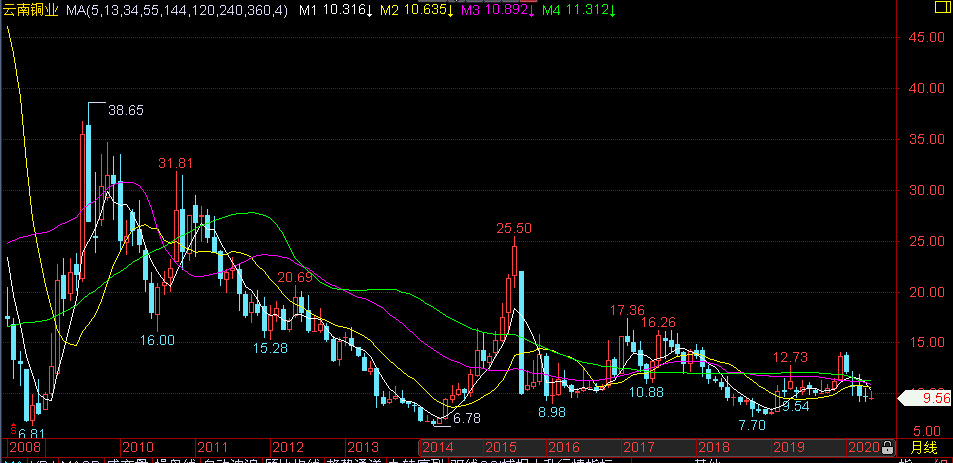Image resolution: width=953 pixels, height=463 pixels.
Task: Click the red marker icon above 6.81
Action: 12,428
